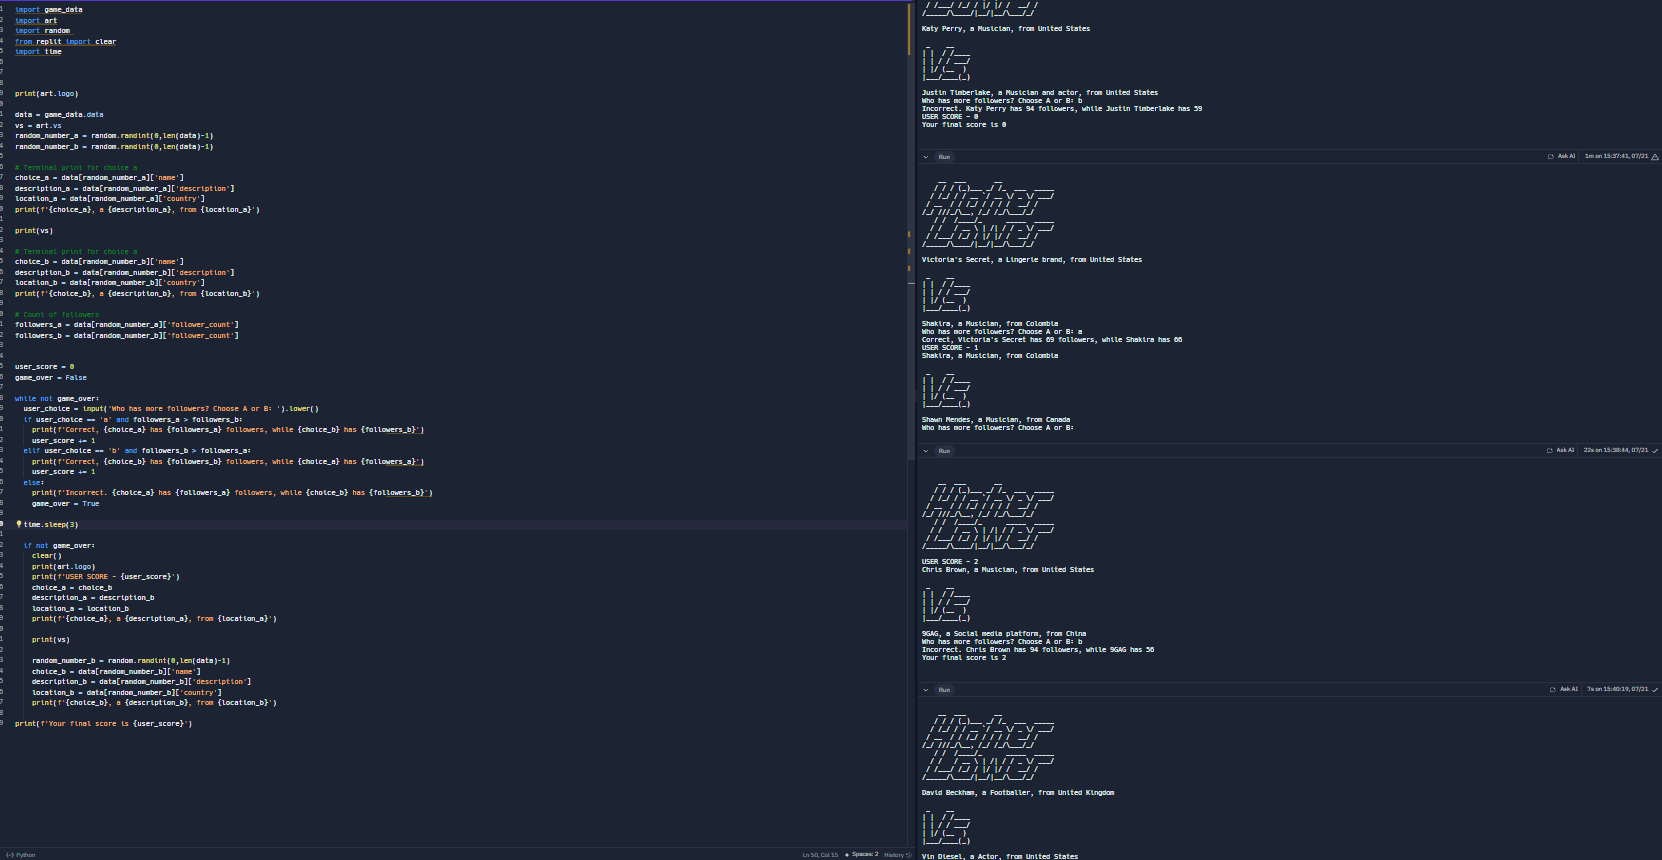Click Run button for the 15:38:44 run
The width and height of the screenshot is (1662, 860).
[943, 451]
